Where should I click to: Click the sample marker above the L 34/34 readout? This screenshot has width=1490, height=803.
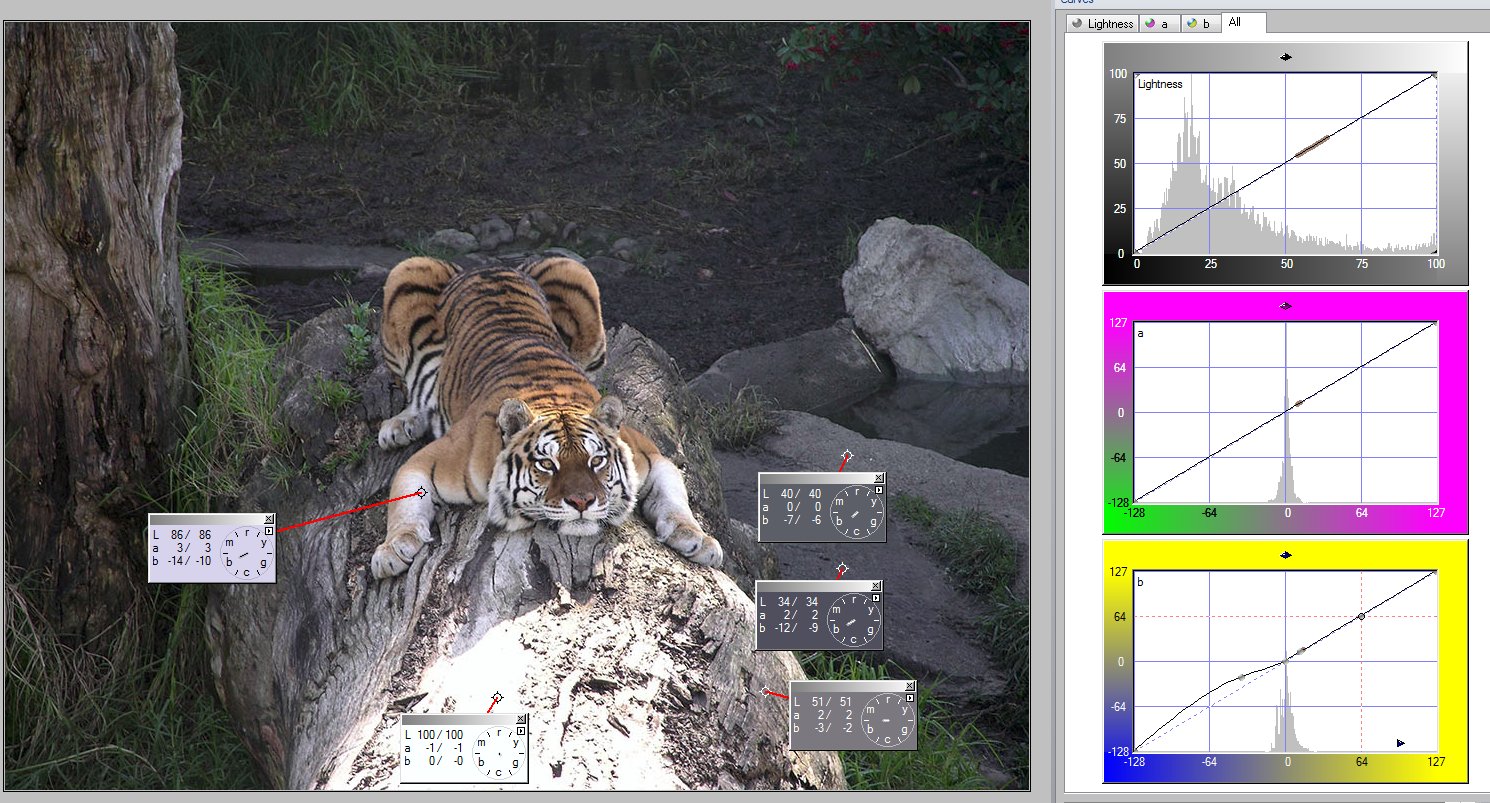(842, 569)
